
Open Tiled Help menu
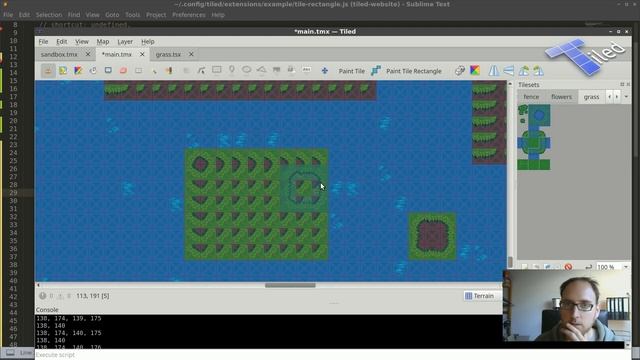pos(148,42)
